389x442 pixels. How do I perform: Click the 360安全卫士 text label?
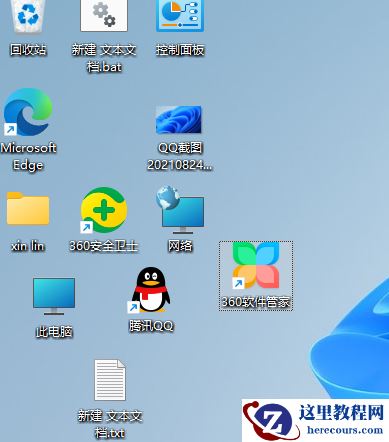tap(104, 246)
